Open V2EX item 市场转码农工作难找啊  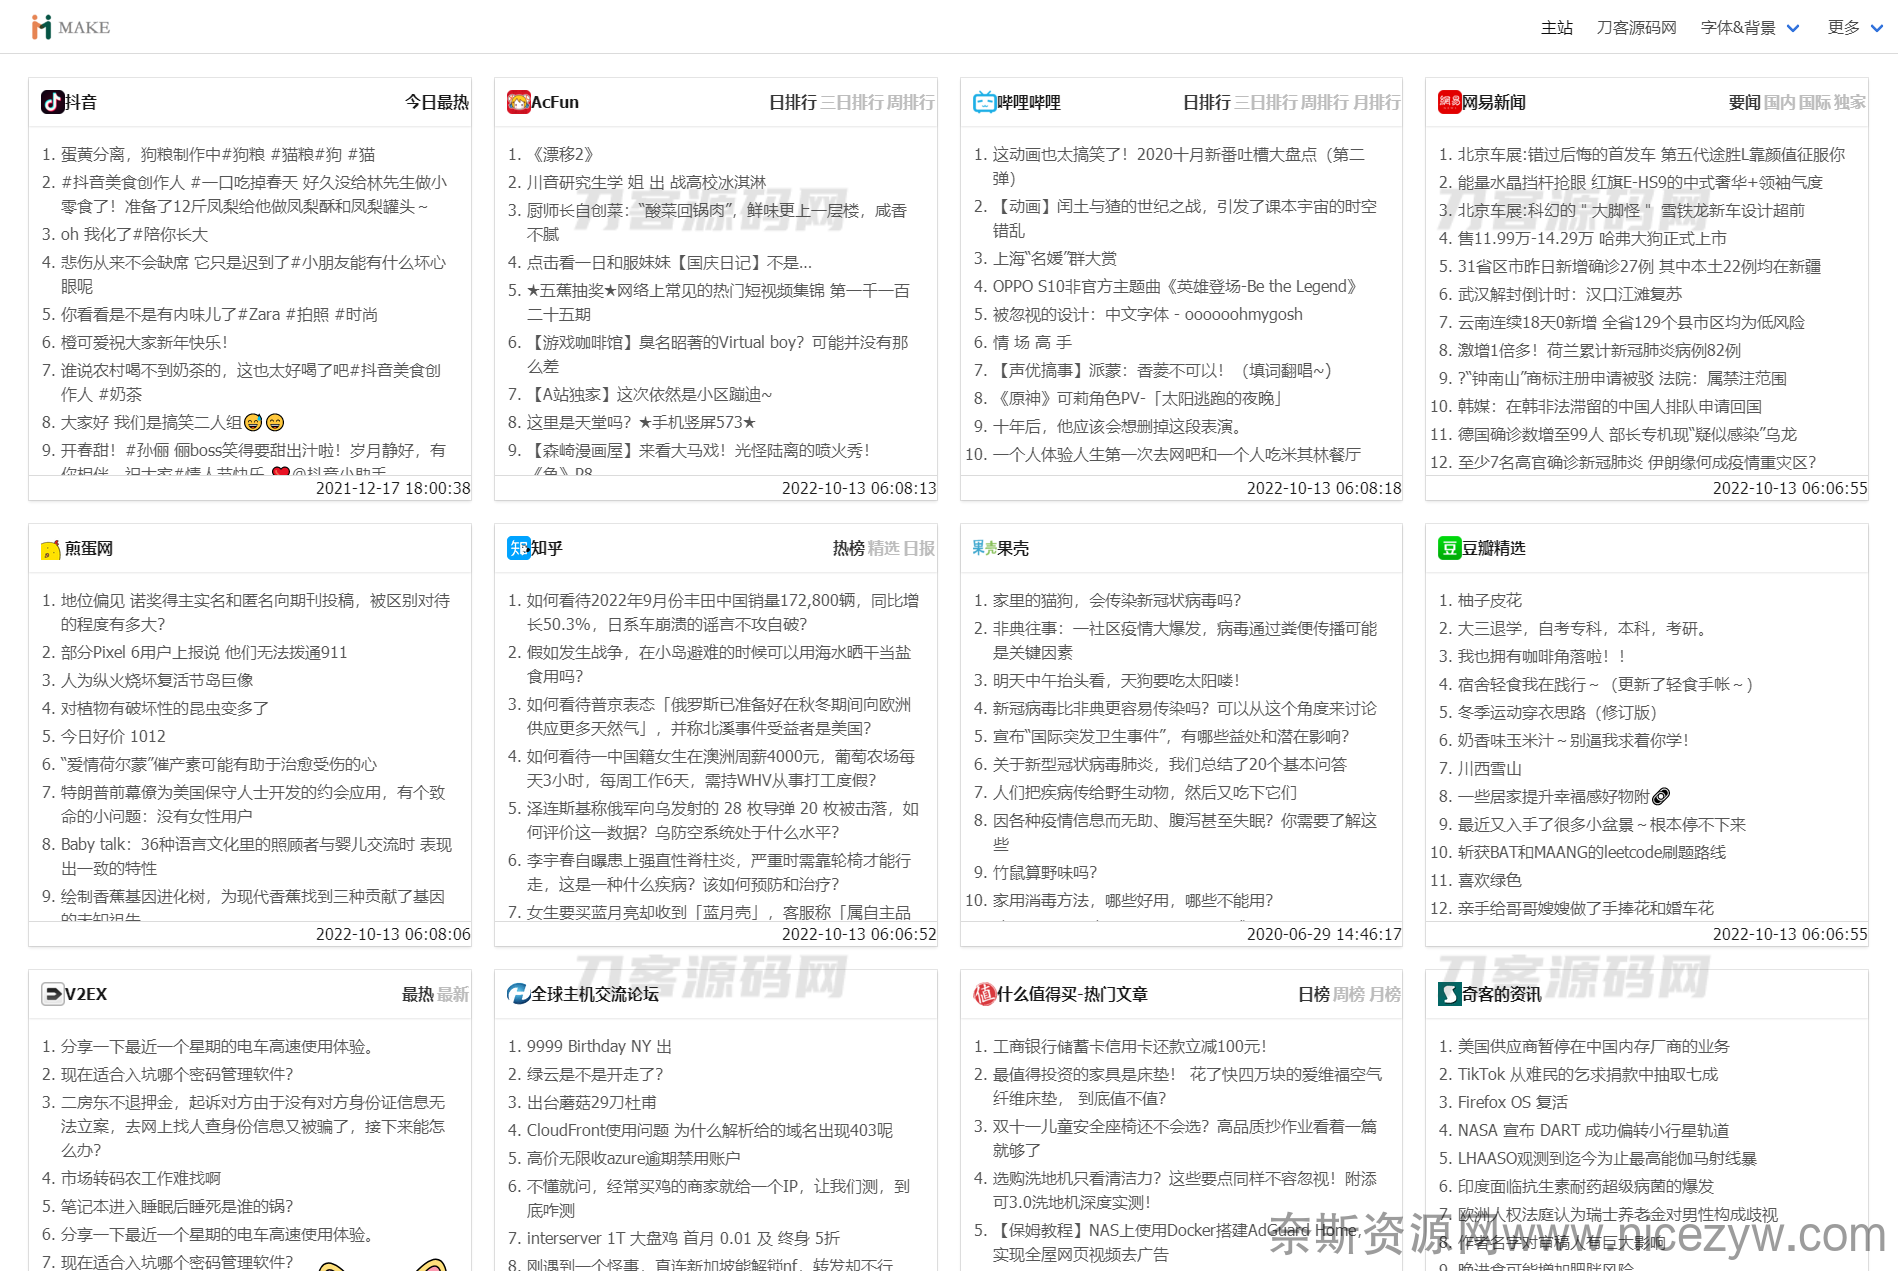141,1178
